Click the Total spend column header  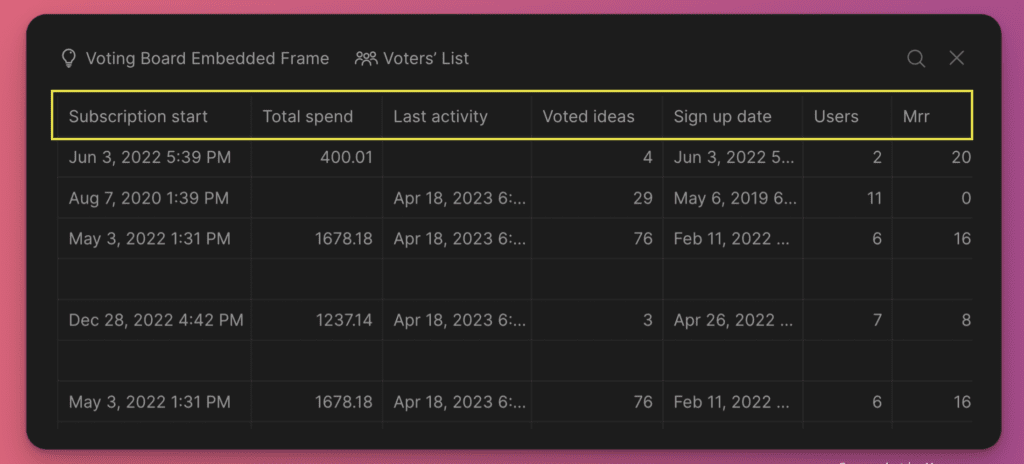click(x=317, y=117)
